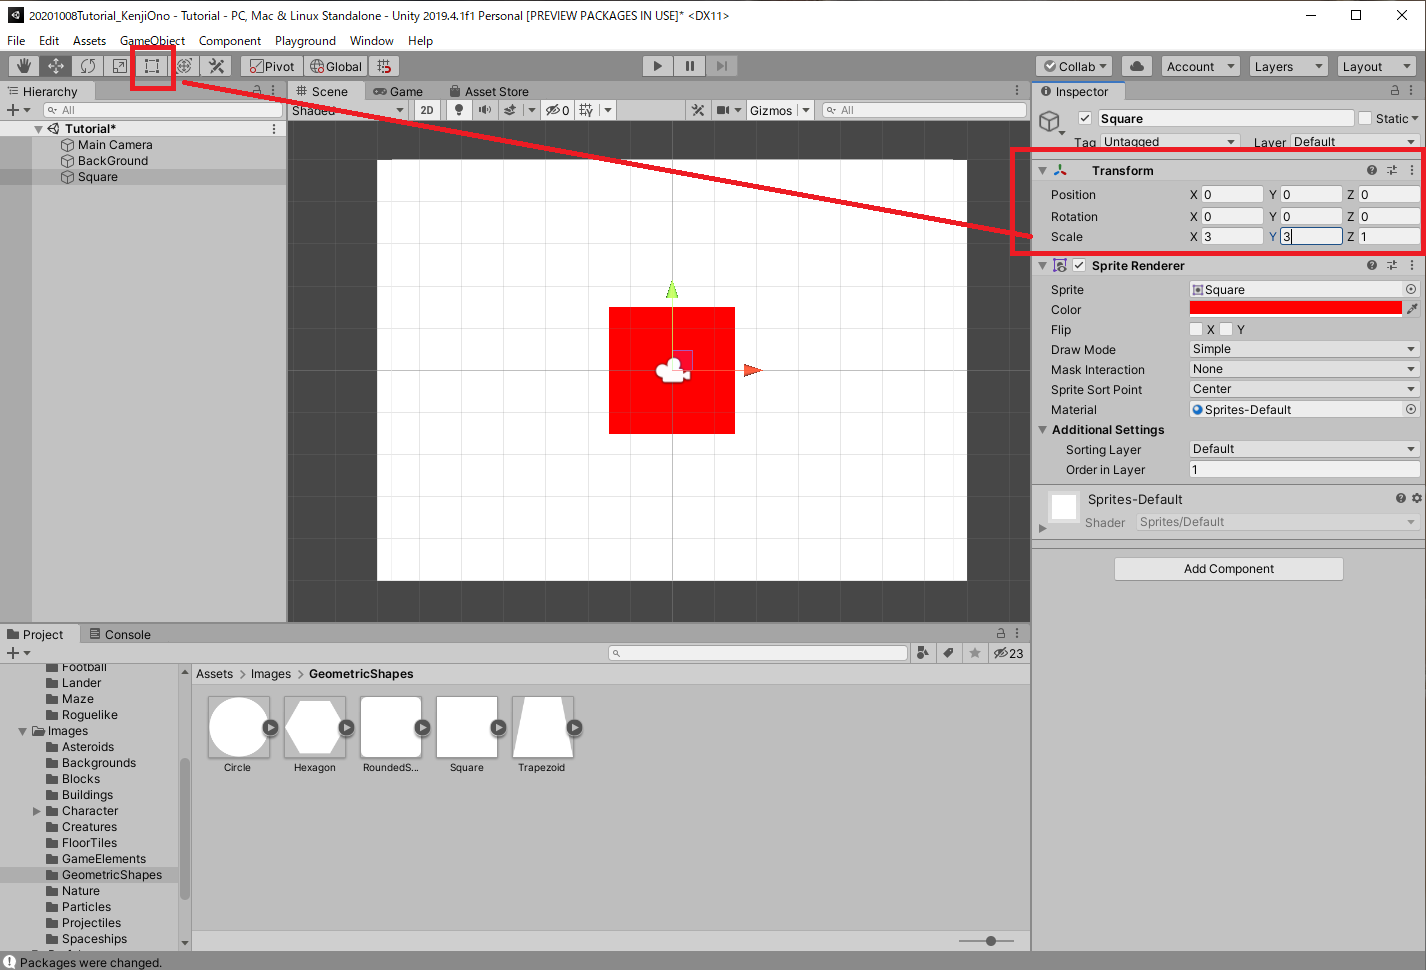
Task: Open the Draw Mode dropdown
Action: 1304,349
